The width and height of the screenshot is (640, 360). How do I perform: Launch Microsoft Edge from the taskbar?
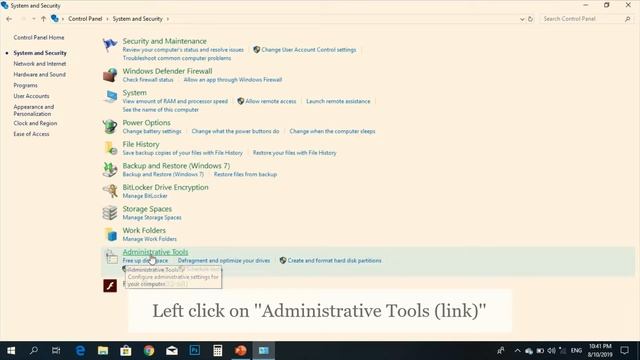click(x=80, y=351)
